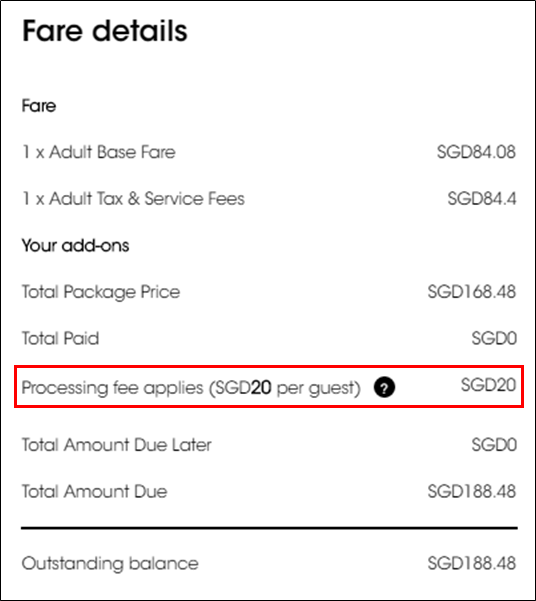
Task: Click SGD0 amount beside Total Amount Due Later
Action: point(494,445)
